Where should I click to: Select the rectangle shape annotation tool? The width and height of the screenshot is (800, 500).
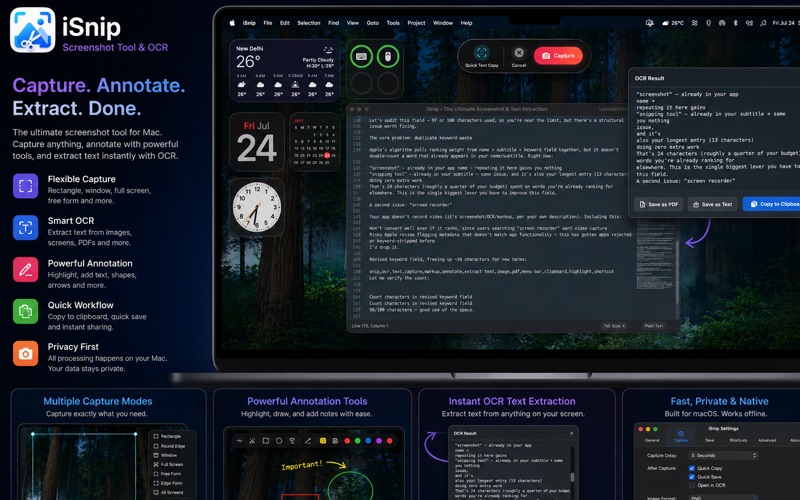(265, 441)
